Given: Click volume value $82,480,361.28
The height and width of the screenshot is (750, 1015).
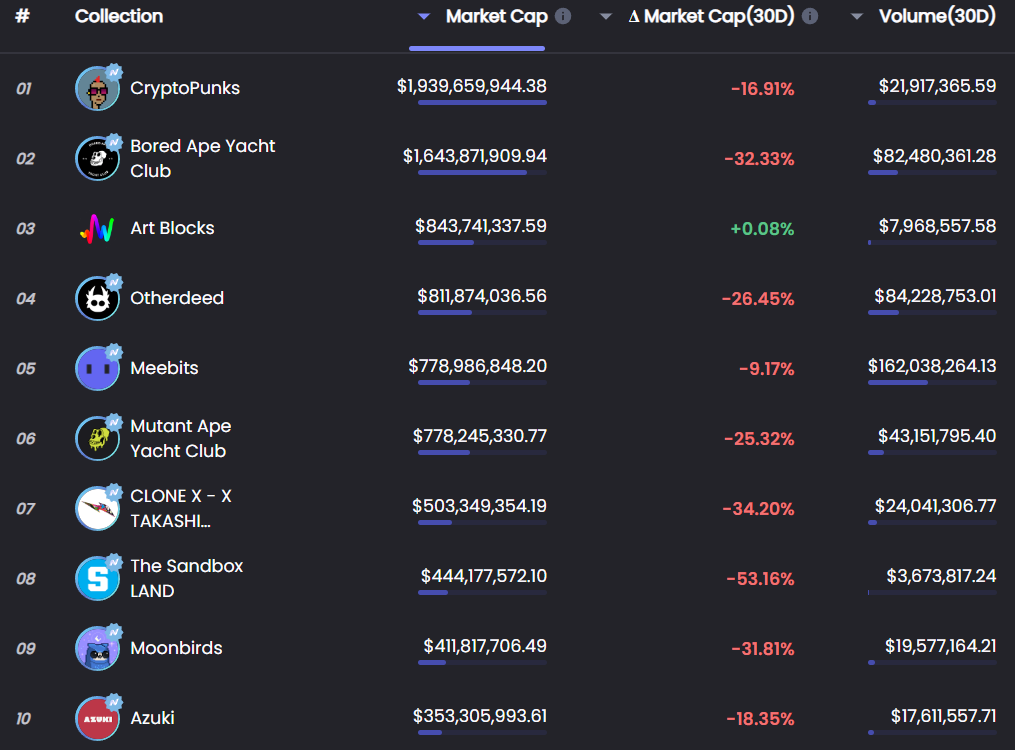Looking at the screenshot, I should tap(934, 156).
